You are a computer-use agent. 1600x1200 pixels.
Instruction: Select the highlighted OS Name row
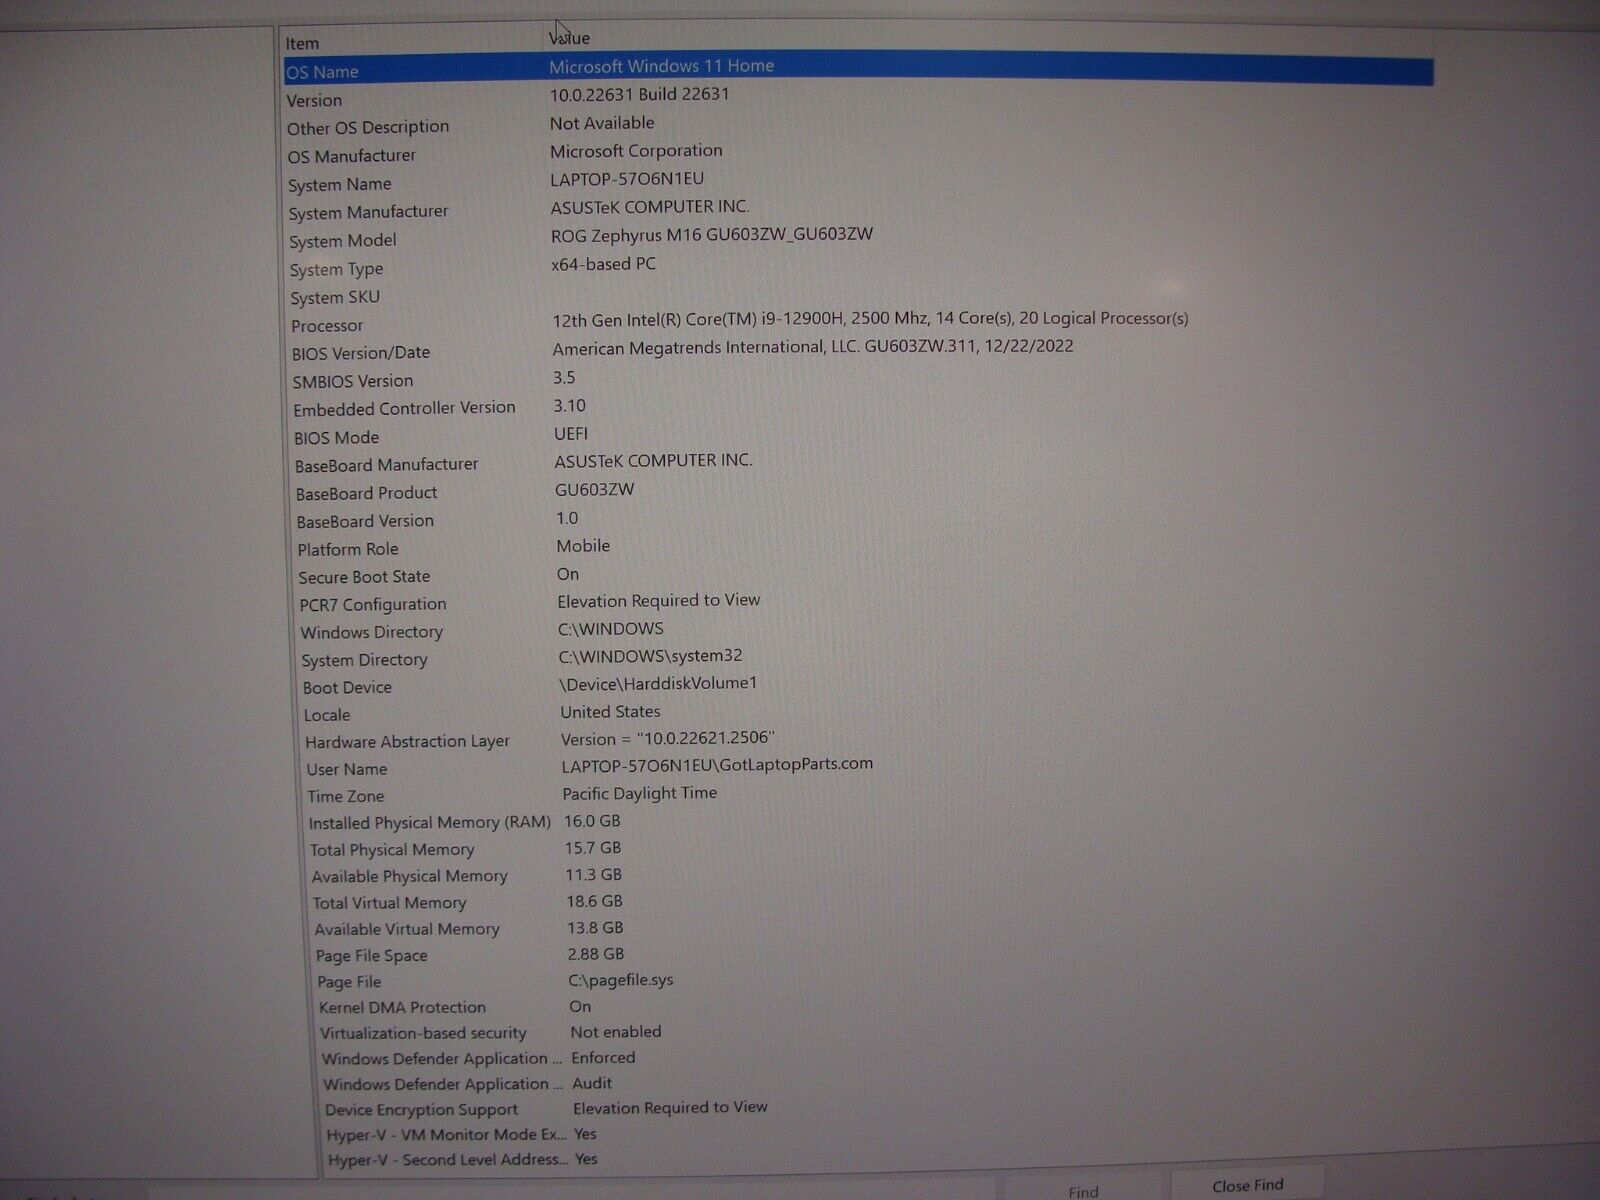[x=858, y=68]
